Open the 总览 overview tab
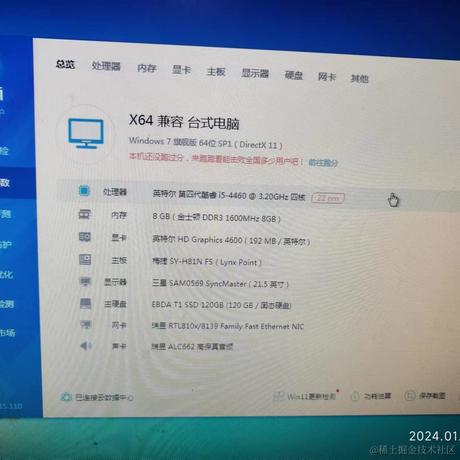Screen dimensions: 460x460 point(65,64)
